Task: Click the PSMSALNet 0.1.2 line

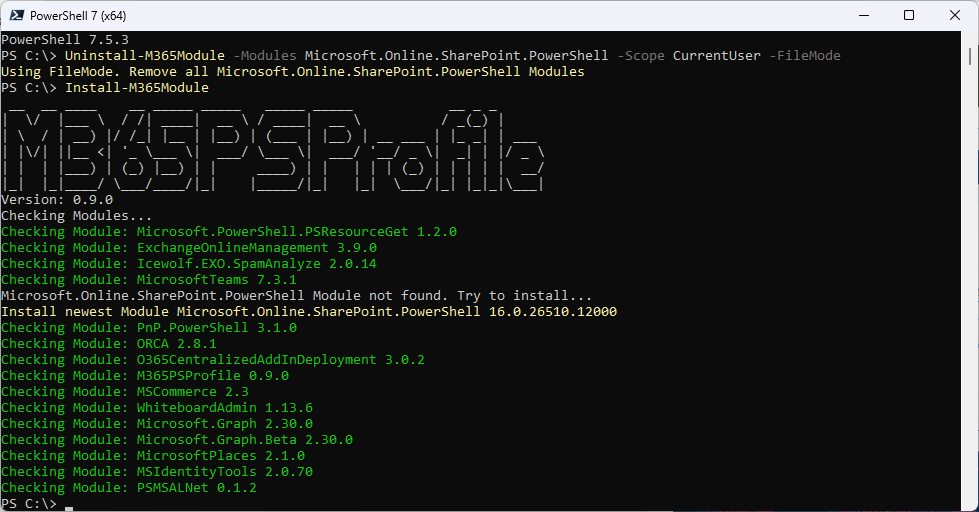Action: coord(129,488)
